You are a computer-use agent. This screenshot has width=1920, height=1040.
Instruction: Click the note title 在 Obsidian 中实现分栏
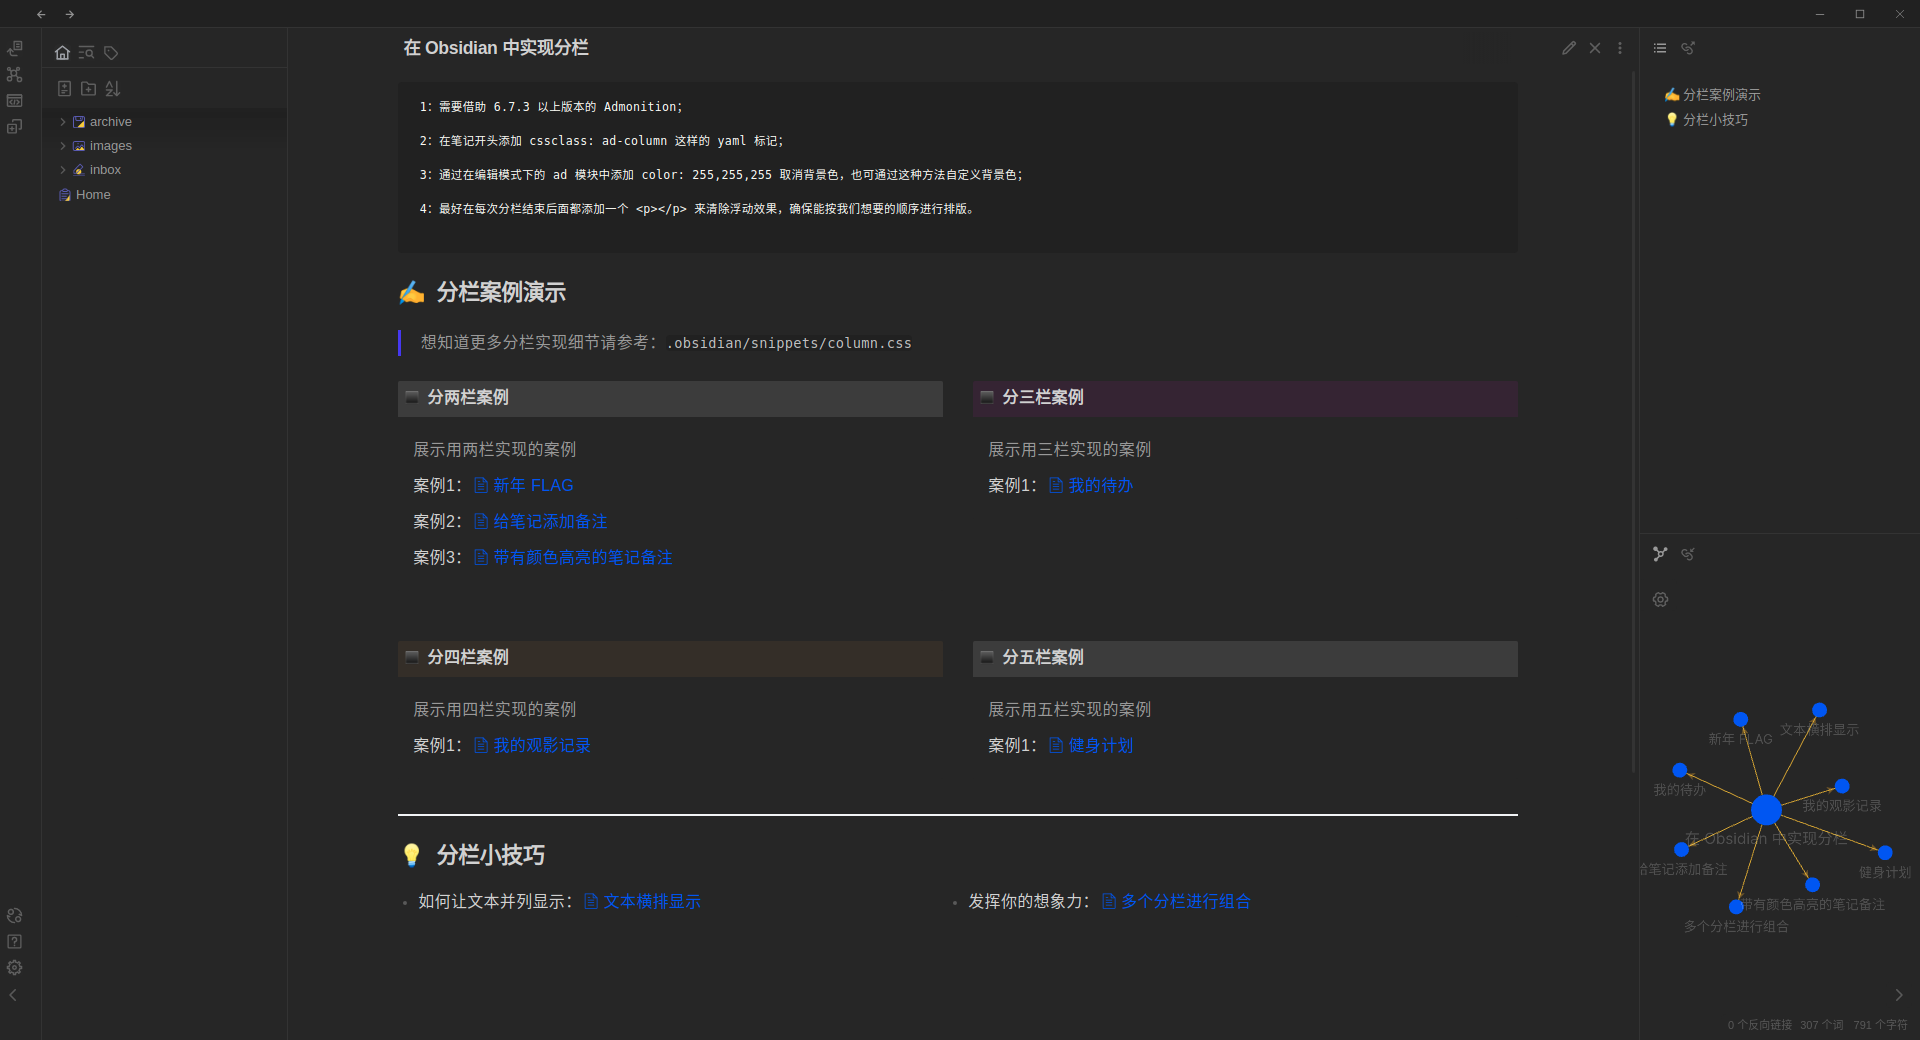click(x=496, y=48)
